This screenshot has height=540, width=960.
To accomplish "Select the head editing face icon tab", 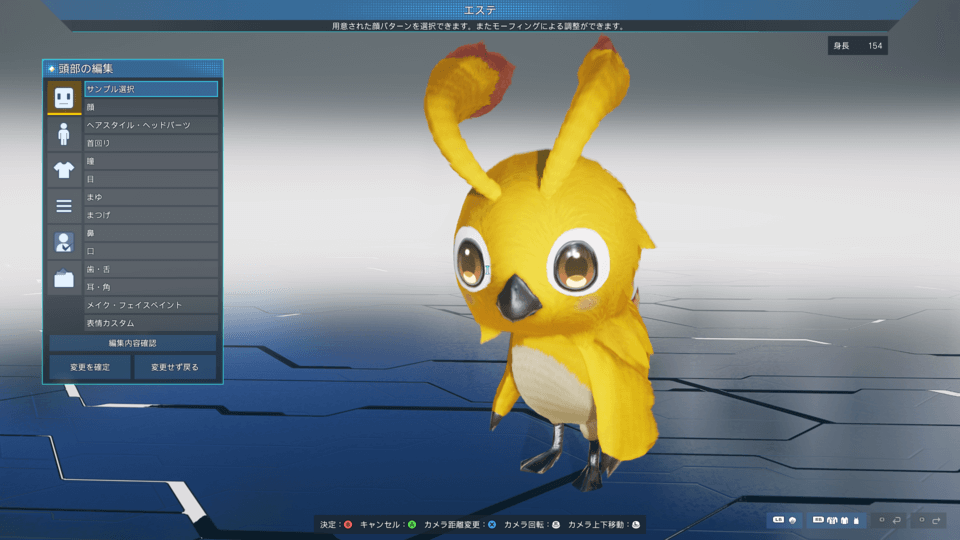I will tap(64, 97).
